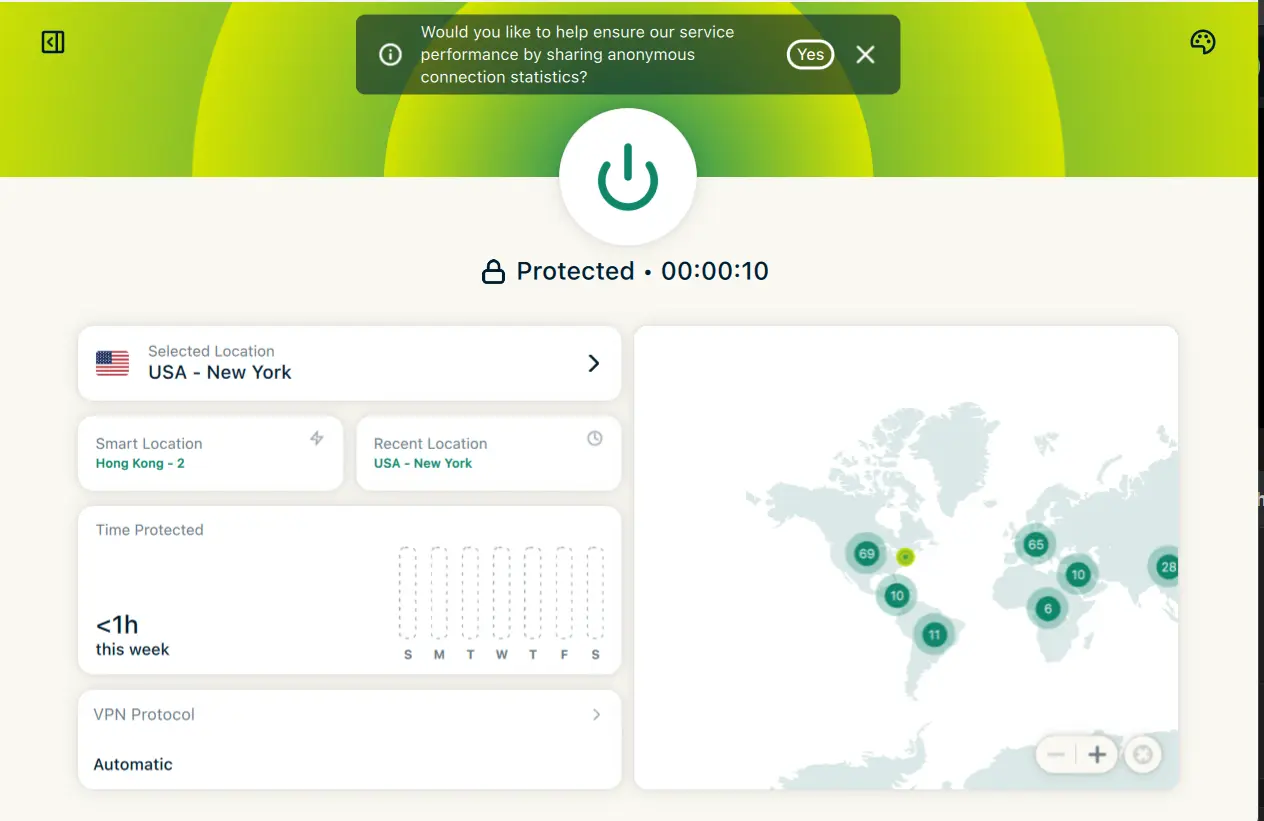Connect to Recent Location USA - New York
Image resolution: width=1264 pixels, height=821 pixels.
[x=488, y=453]
